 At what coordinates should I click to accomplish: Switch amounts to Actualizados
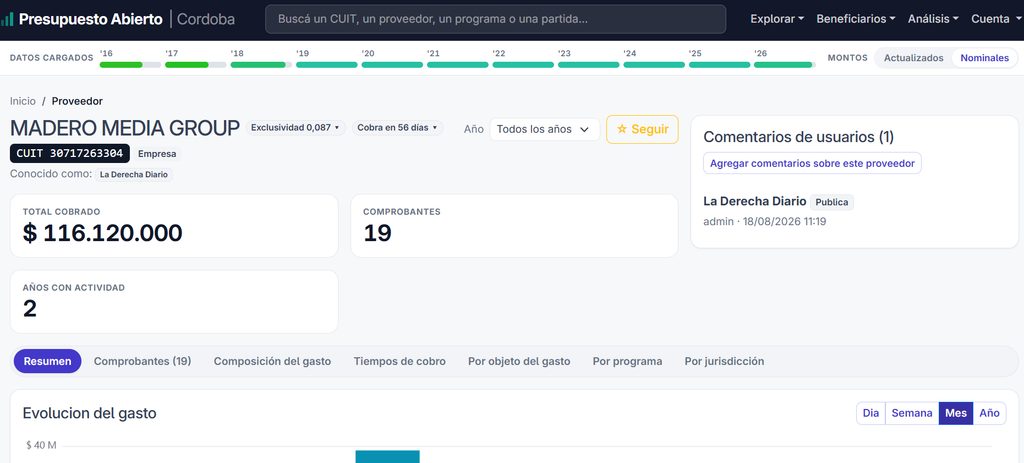pyautogui.click(x=914, y=57)
